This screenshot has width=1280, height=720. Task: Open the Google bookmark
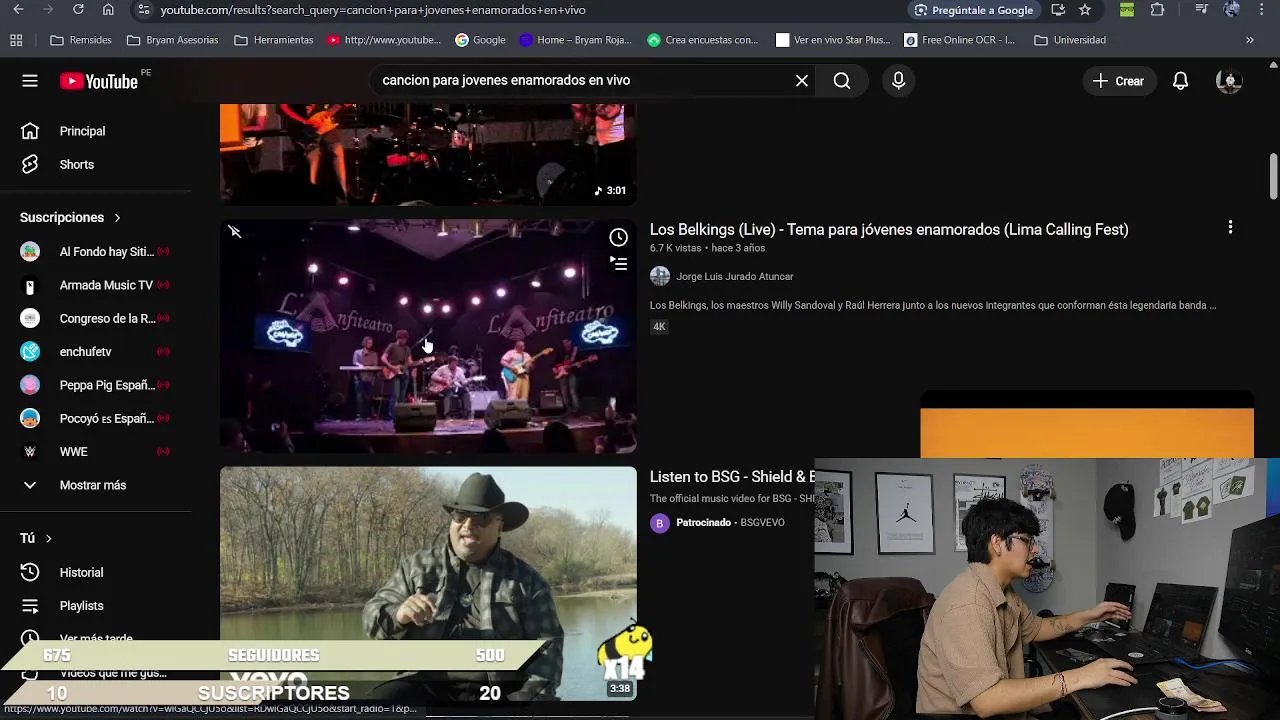click(480, 40)
